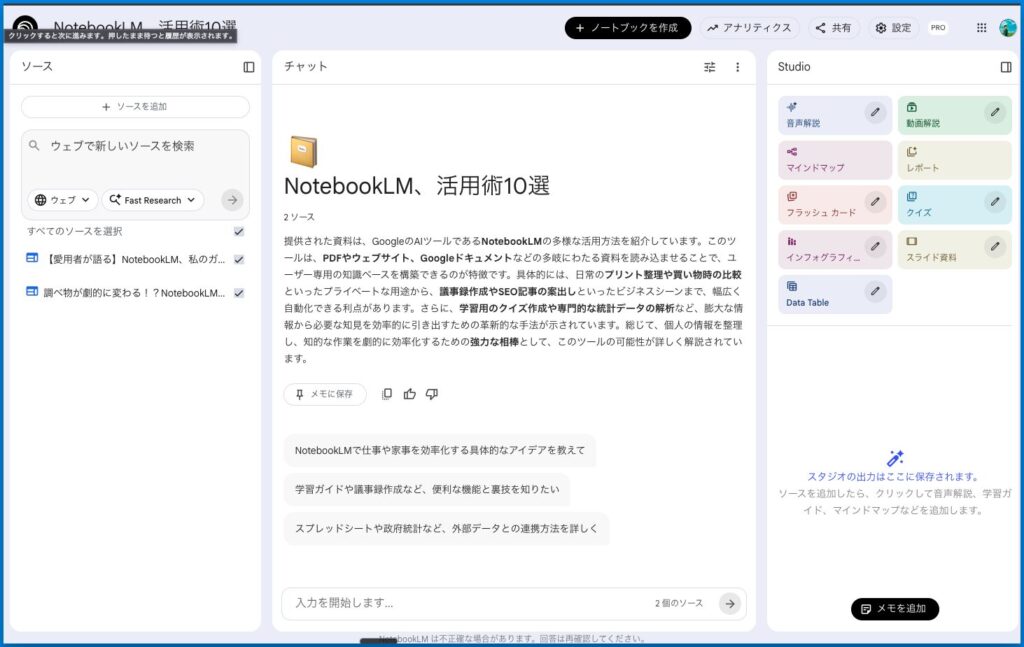Viewport: 1024px width, 647px height.
Task: Expand the ウェブ source type dropdown
Action: (62, 200)
